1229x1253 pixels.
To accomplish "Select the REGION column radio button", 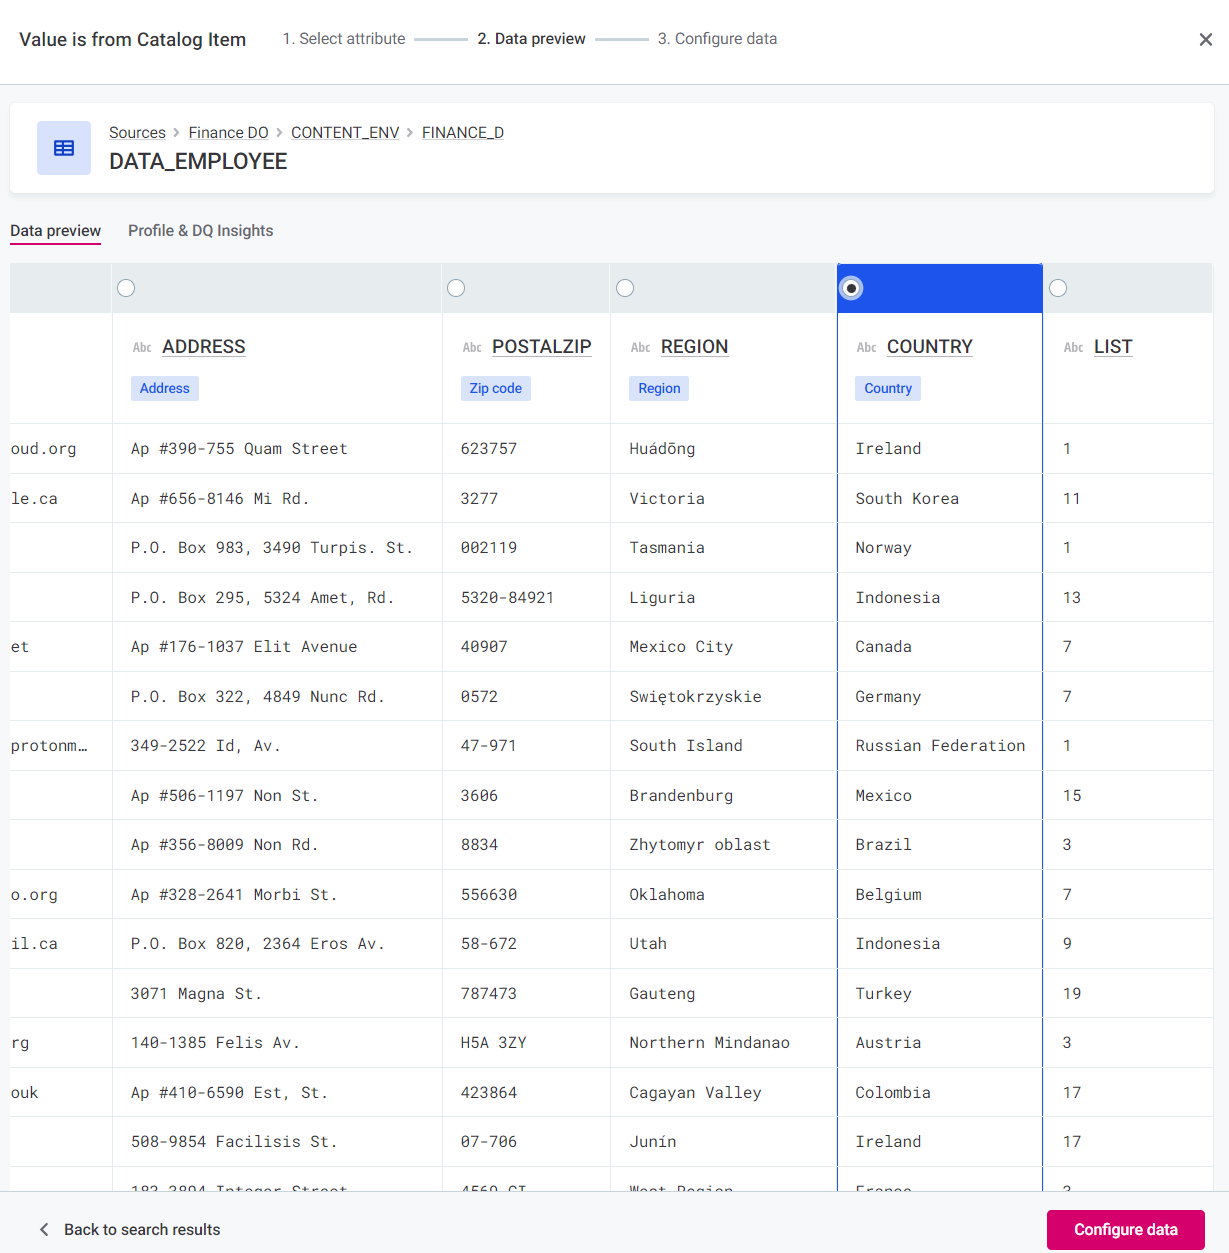I will tap(625, 288).
